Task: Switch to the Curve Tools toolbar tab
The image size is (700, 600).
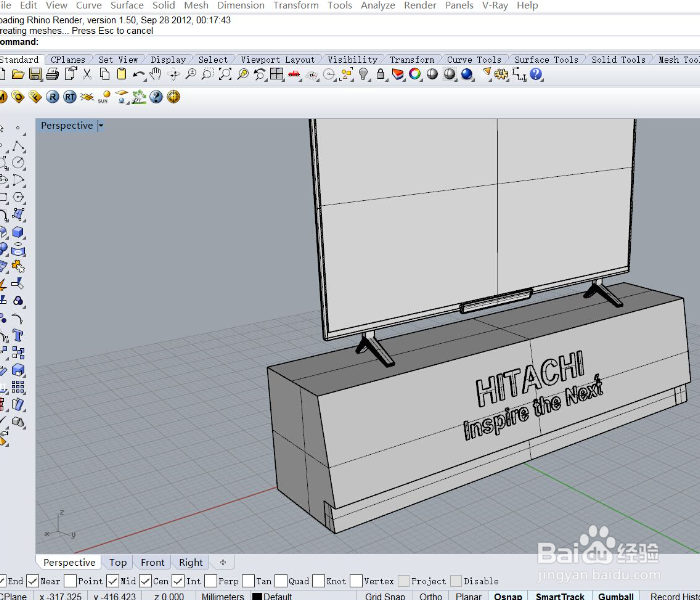Action: coord(474,59)
